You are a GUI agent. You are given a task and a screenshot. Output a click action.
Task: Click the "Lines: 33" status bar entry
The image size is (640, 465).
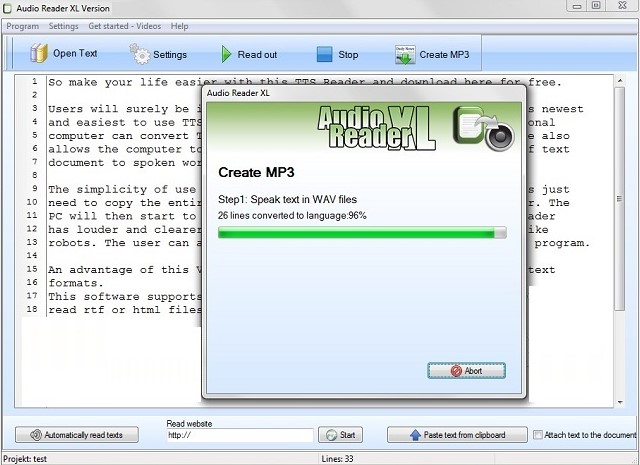[338, 459]
